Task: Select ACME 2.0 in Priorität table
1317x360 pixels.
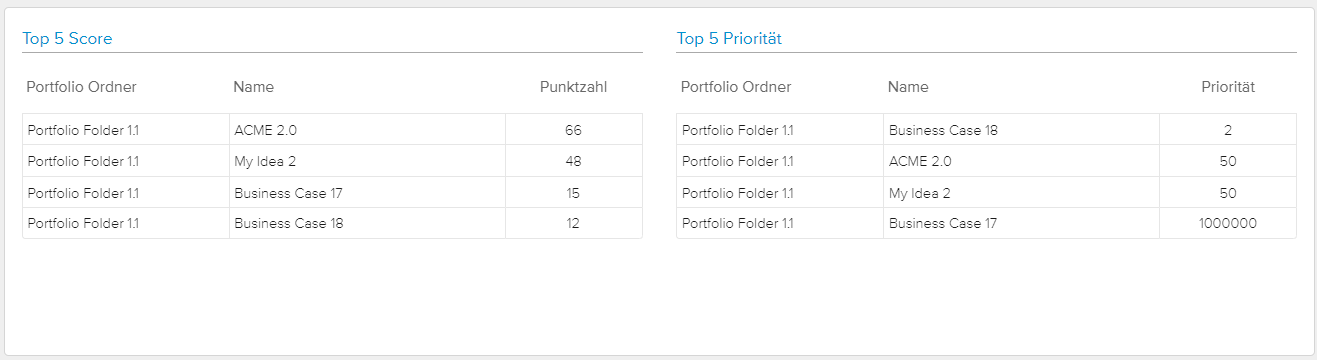Action: coord(920,161)
